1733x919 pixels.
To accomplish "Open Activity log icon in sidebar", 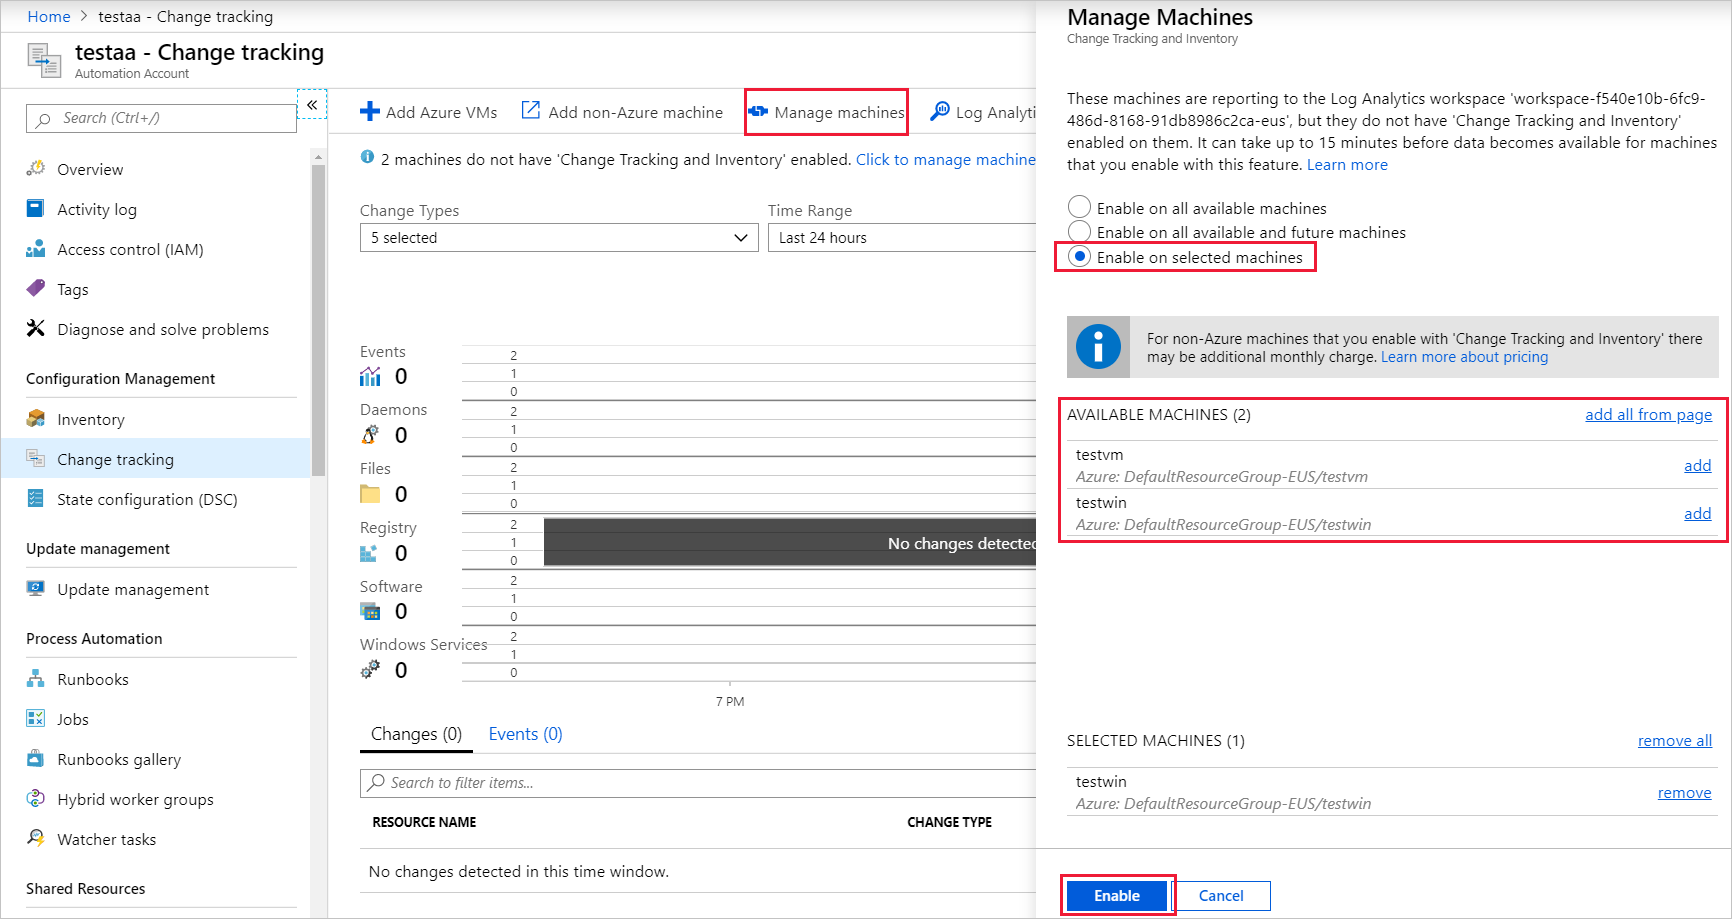I will click(x=36, y=208).
